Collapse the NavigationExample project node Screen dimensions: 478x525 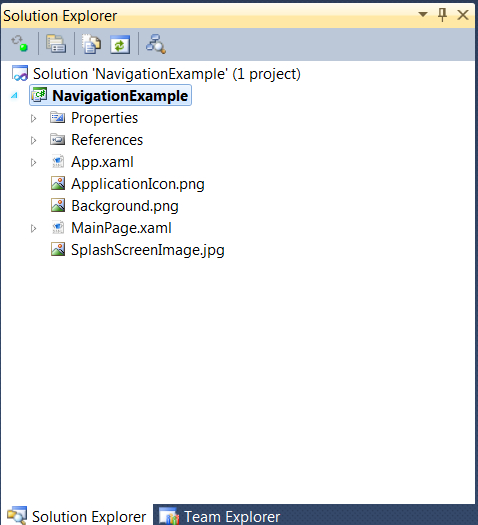click(x=14, y=96)
